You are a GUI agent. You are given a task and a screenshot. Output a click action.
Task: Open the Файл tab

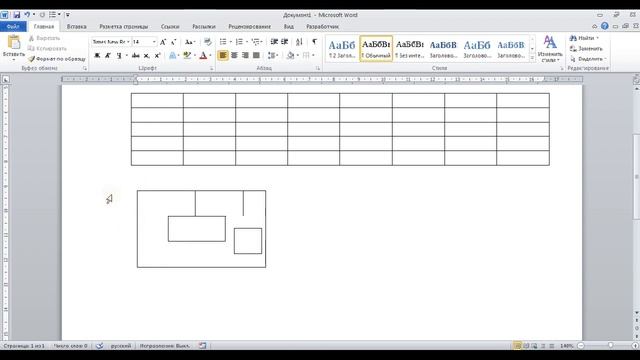point(13,27)
